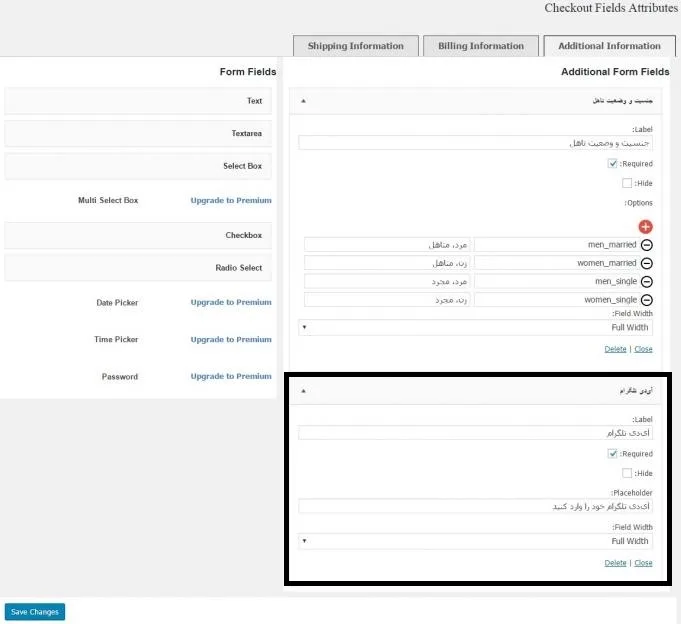Click Upgrade to Premium for Multi Select Box
Image resolution: width=681 pixels, height=624 pixels.
pos(231,200)
